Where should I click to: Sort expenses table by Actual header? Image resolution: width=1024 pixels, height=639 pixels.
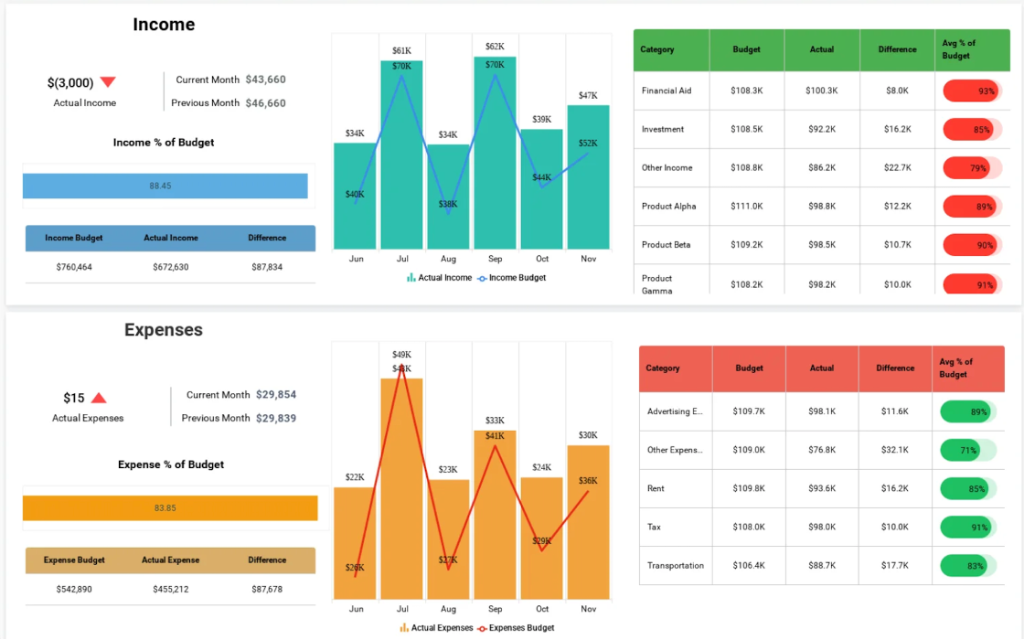coord(822,369)
